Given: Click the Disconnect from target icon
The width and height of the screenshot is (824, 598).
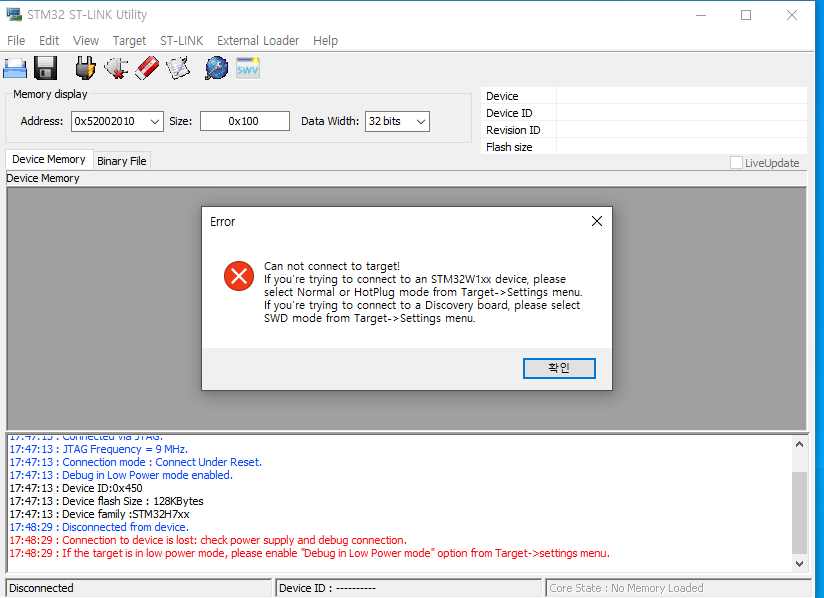Looking at the screenshot, I should point(116,68).
